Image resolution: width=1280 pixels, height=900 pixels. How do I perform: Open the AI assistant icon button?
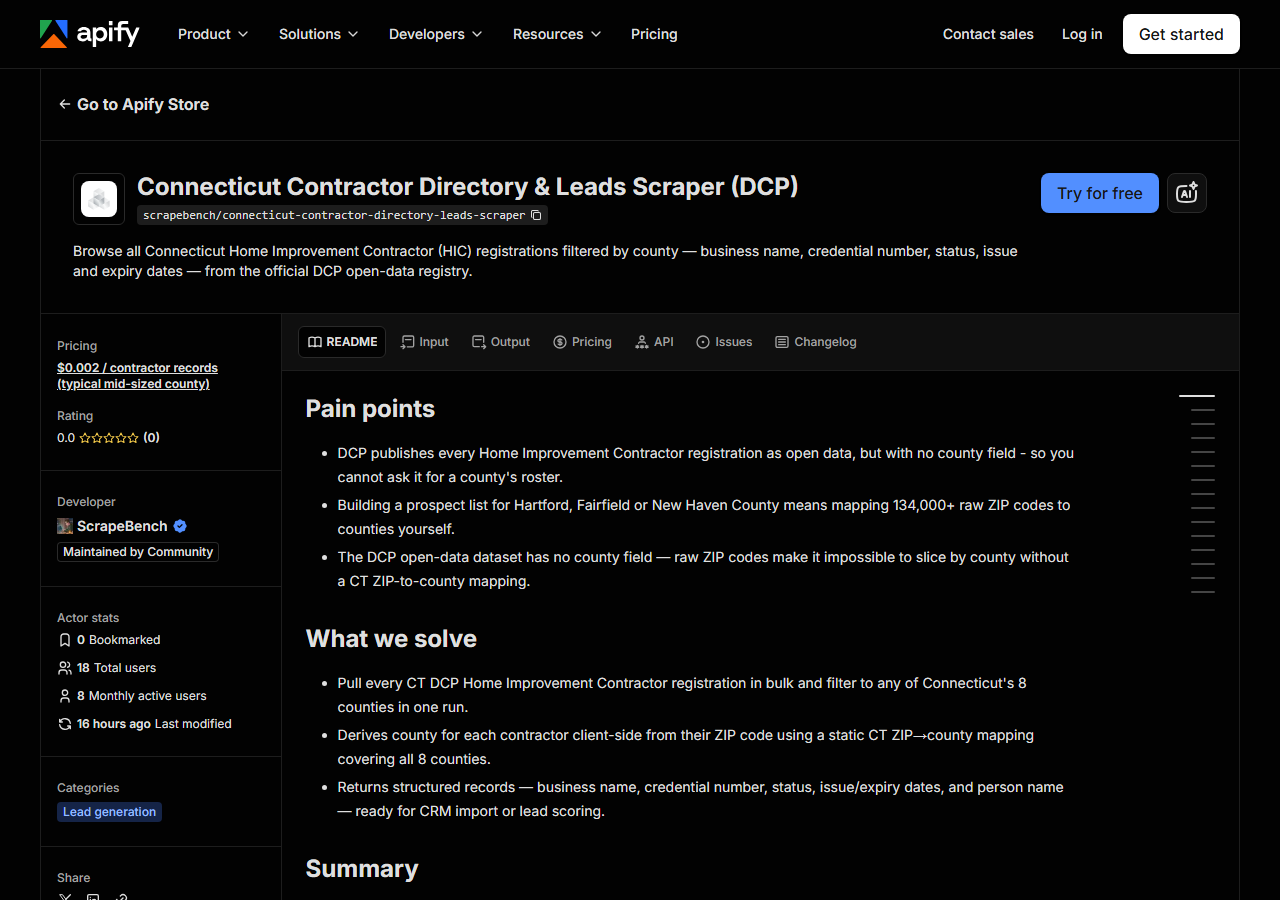tap(1187, 193)
